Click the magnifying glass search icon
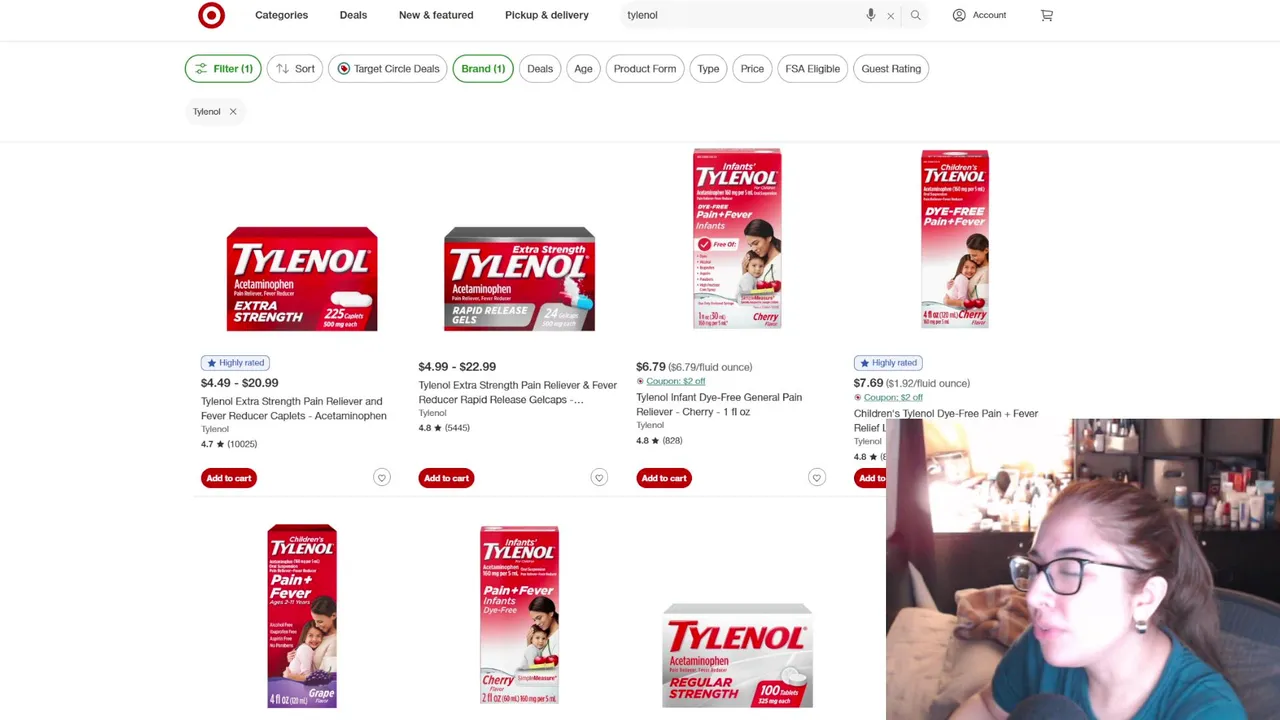The width and height of the screenshot is (1280, 720). click(x=915, y=15)
